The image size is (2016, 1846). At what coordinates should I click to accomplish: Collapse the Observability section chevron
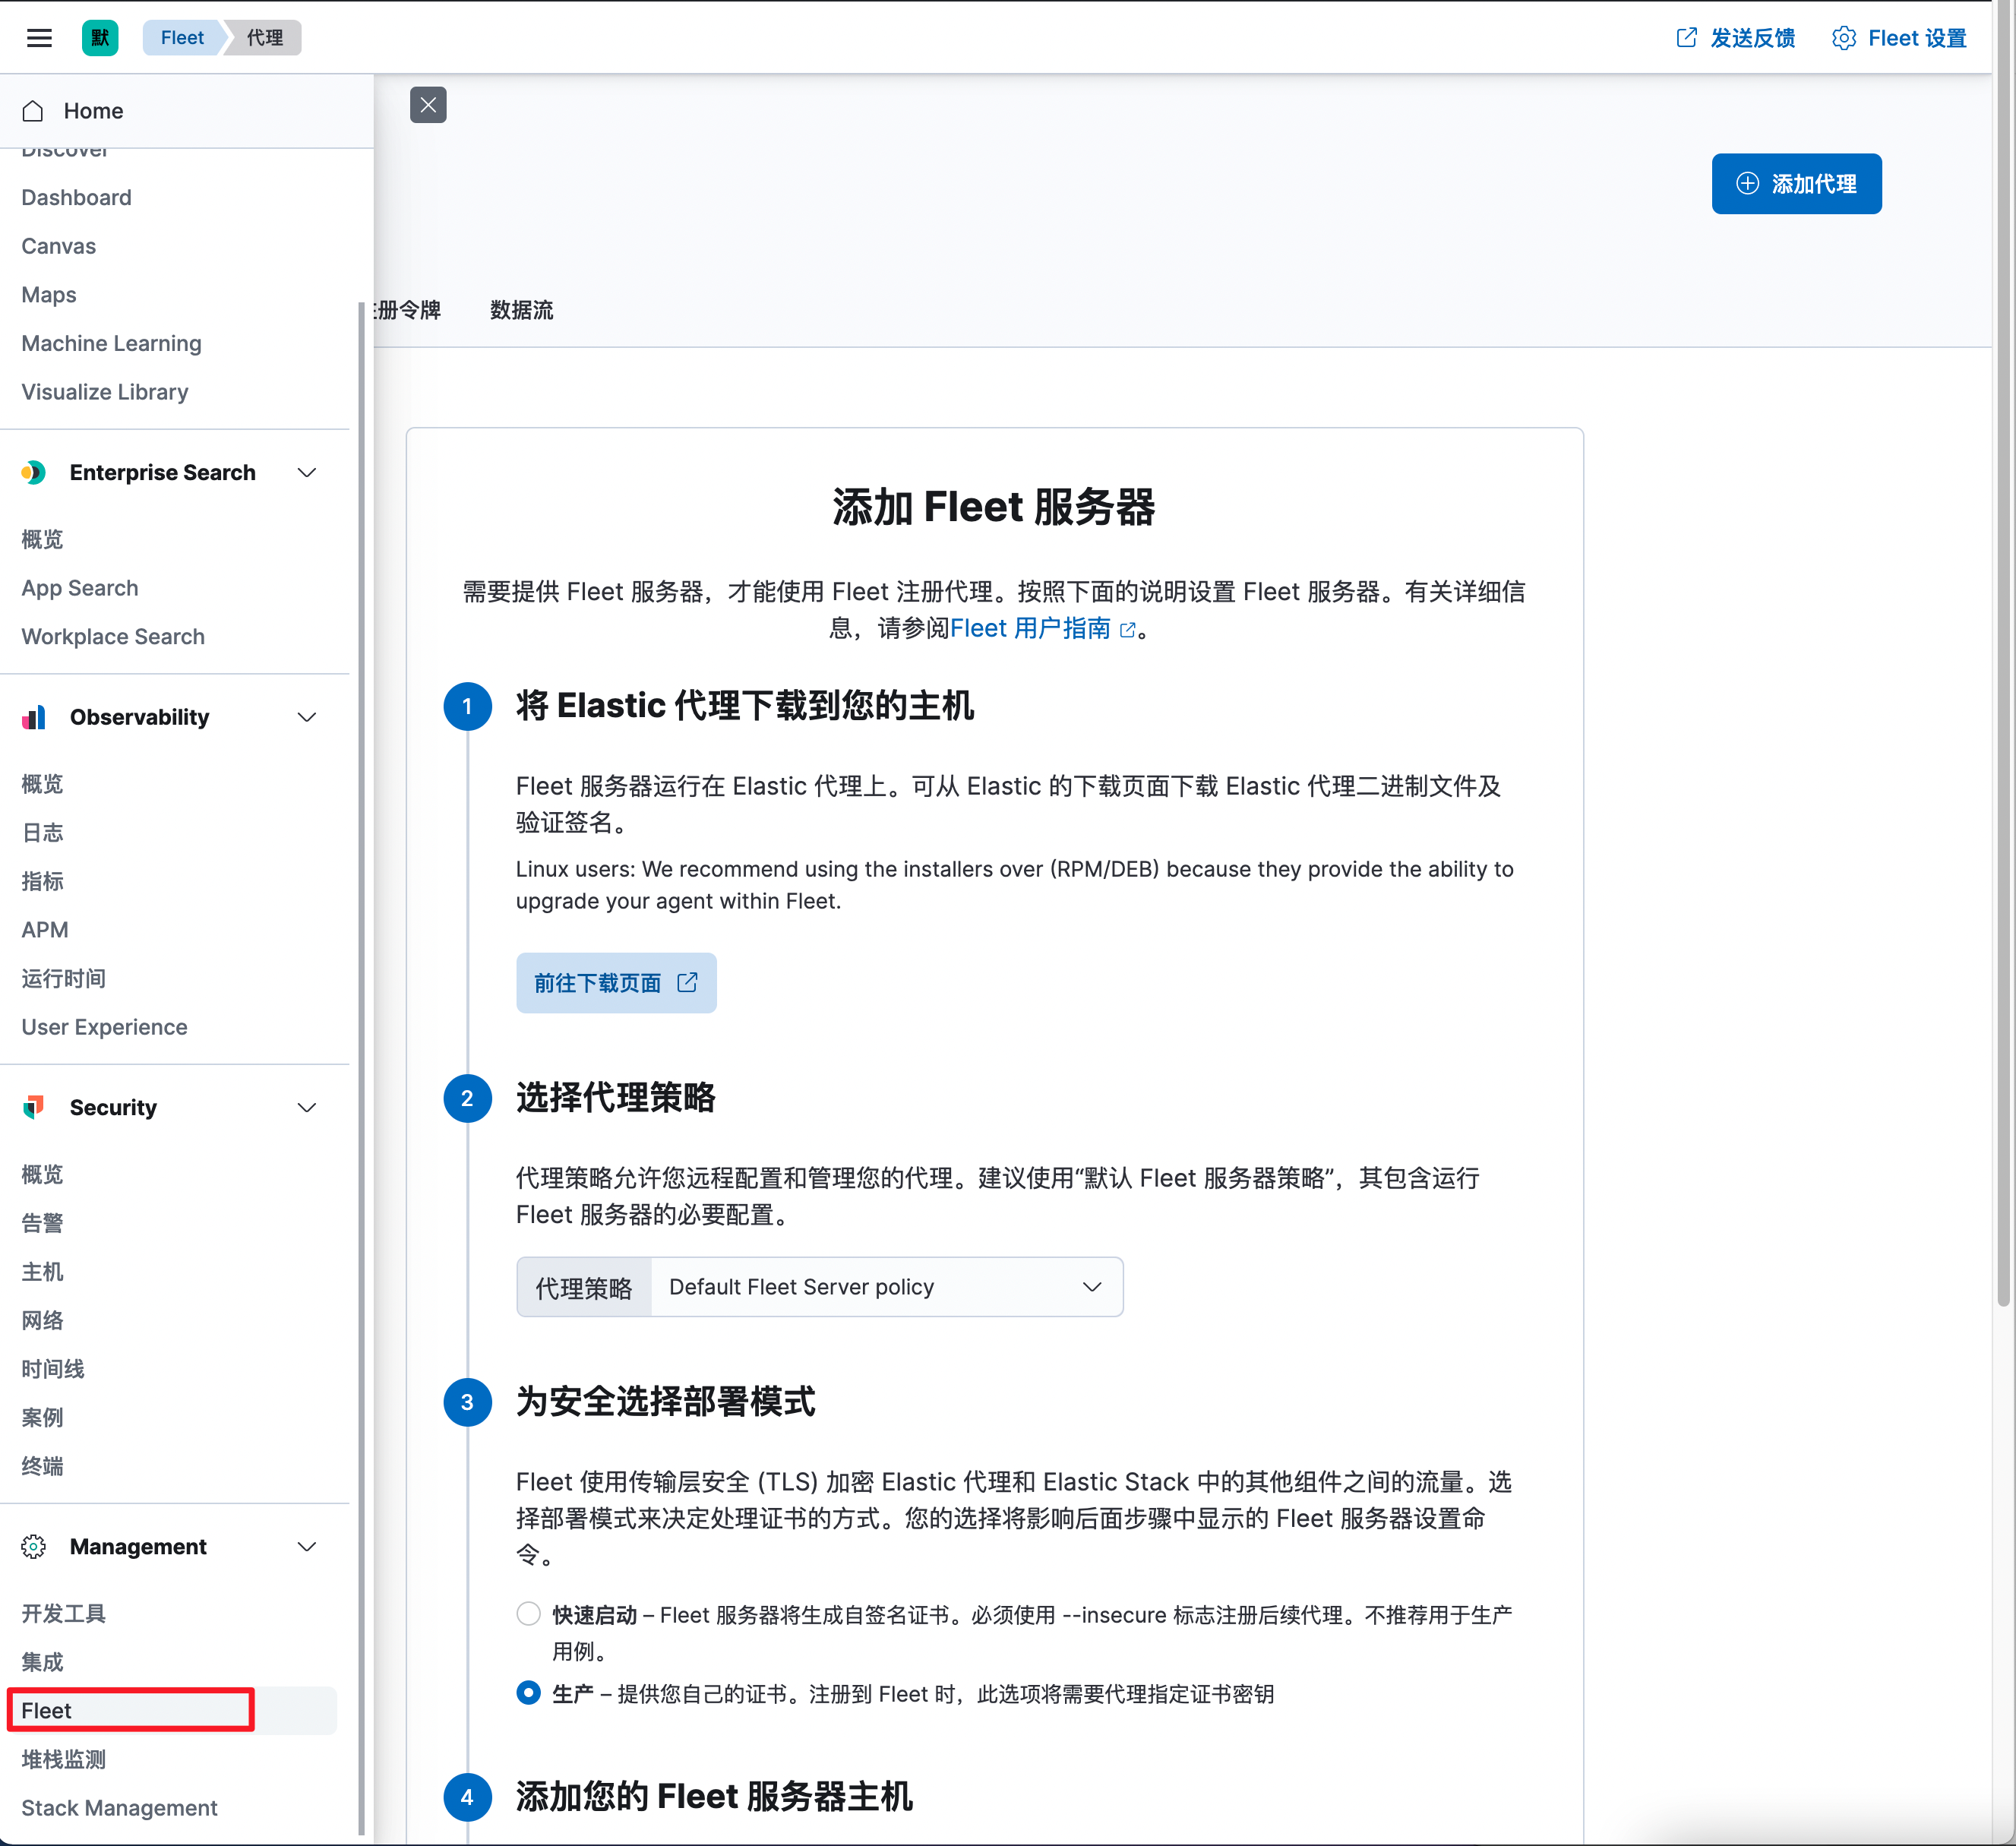pos(307,717)
